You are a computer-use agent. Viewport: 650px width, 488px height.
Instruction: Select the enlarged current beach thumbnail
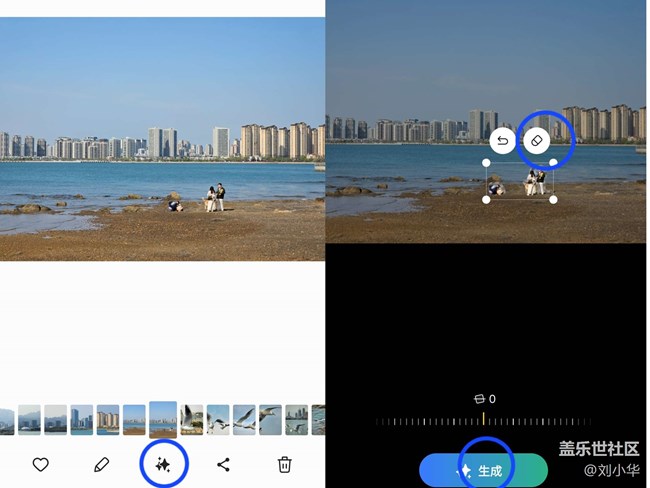tap(163, 419)
